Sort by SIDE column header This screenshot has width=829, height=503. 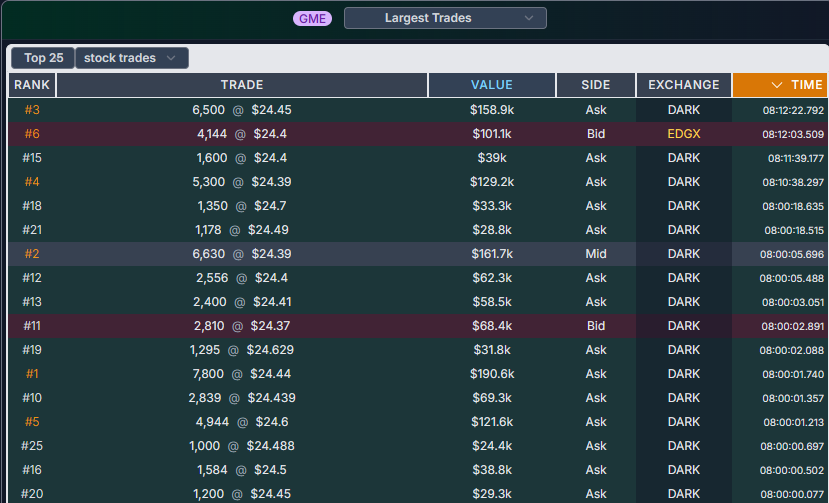[x=596, y=85]
